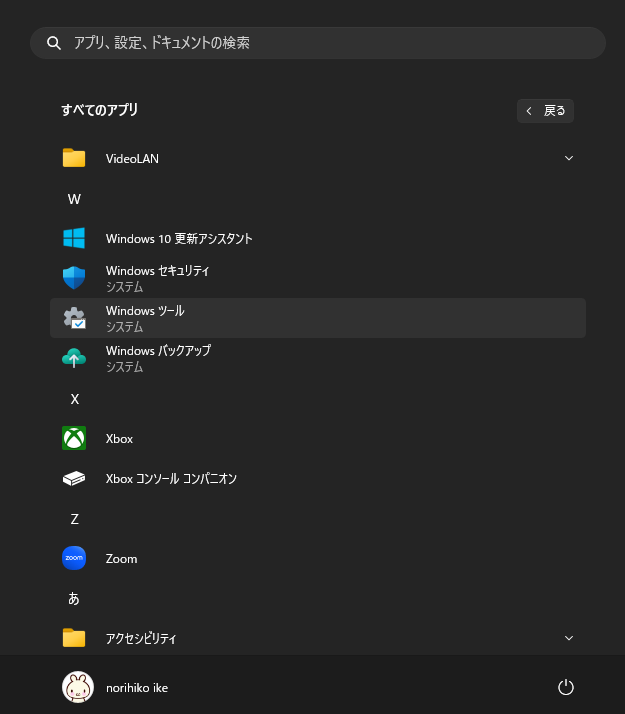Jump via the W letter header
The image size is (625, 714).
click(74, 199)
